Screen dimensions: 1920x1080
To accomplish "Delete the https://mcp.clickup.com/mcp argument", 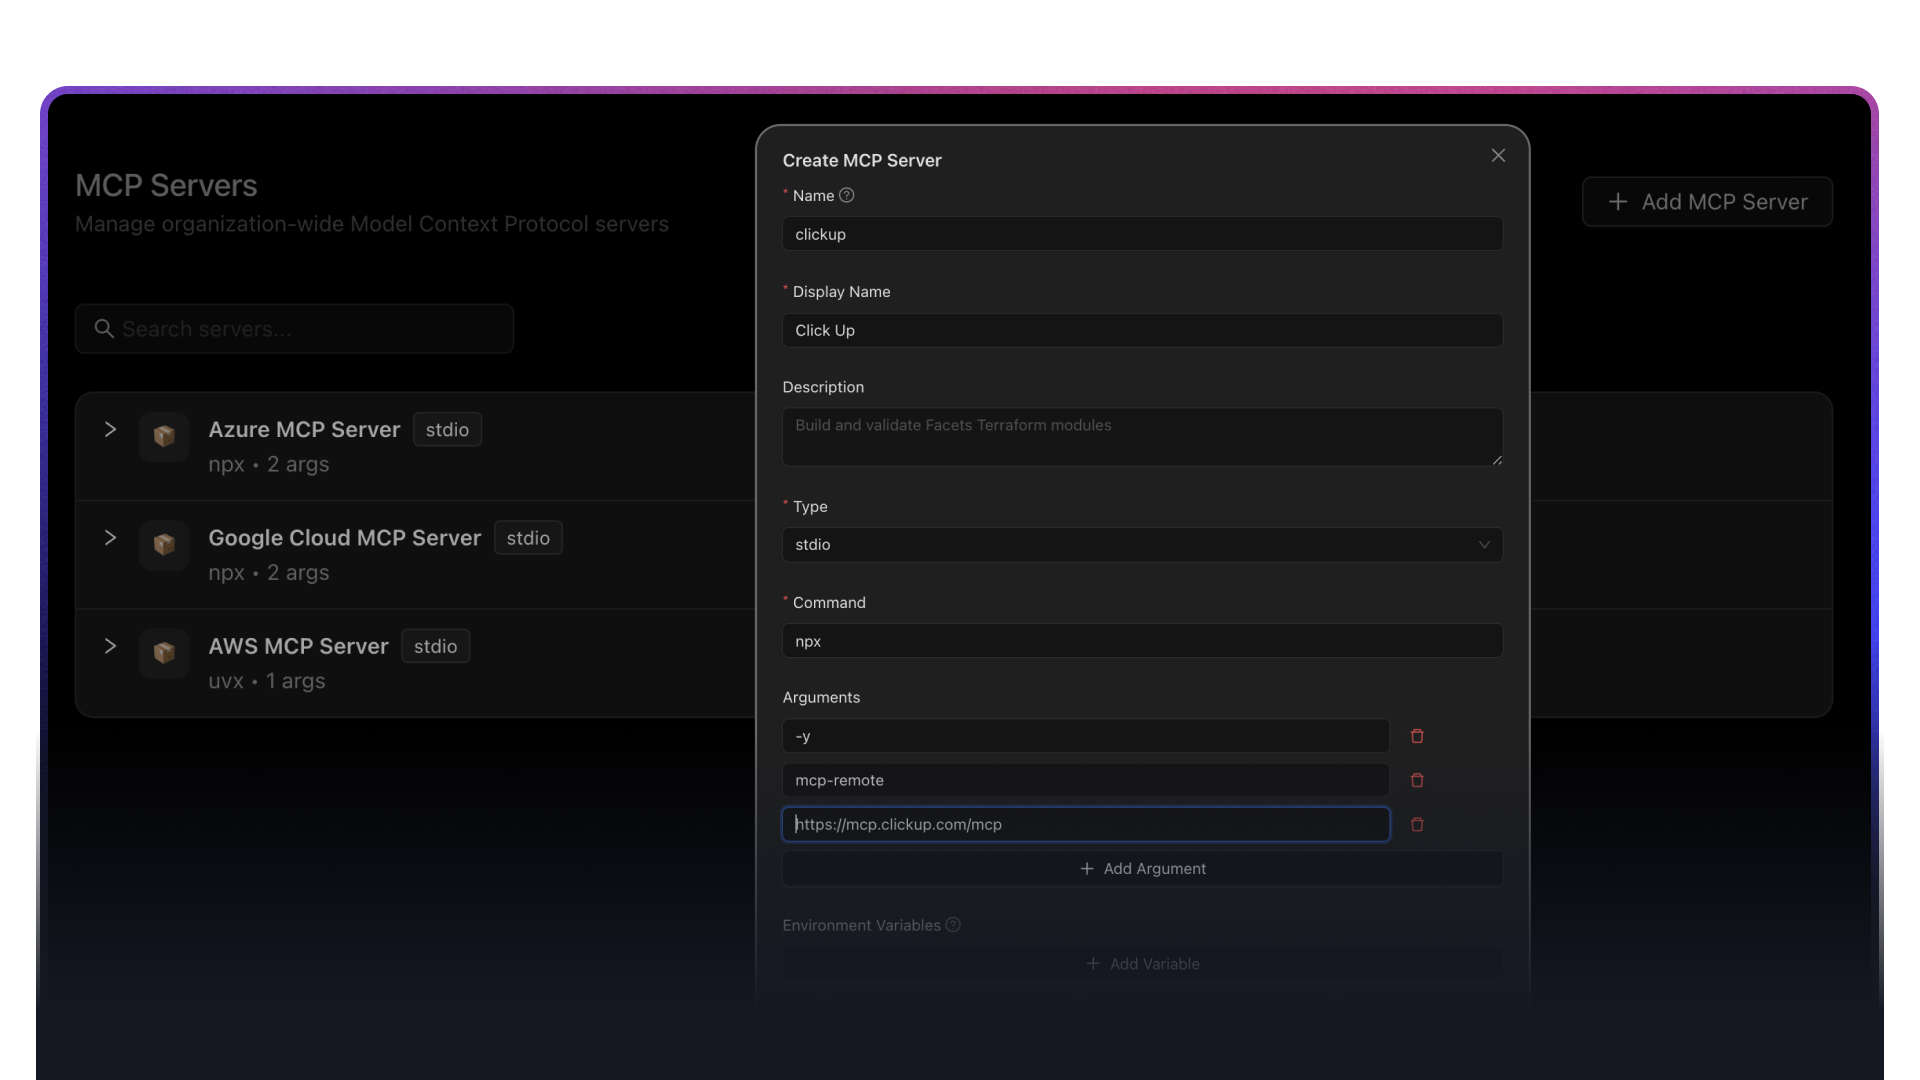I will pyautogui.click(x=1417, y=824).
